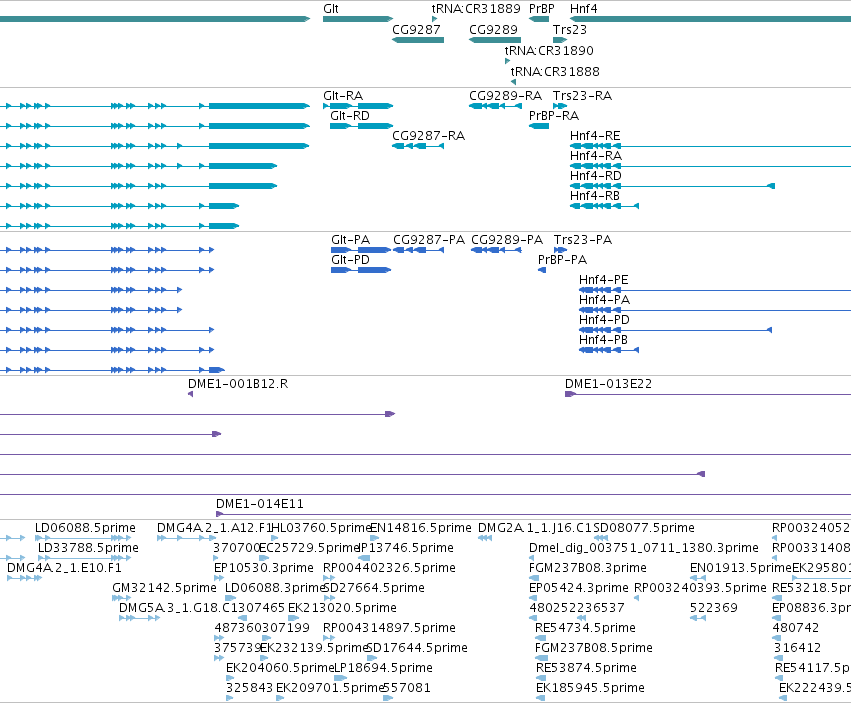Select the tRNA:CR31889 label
Screen dimensions: 851x703
point(476,9)
